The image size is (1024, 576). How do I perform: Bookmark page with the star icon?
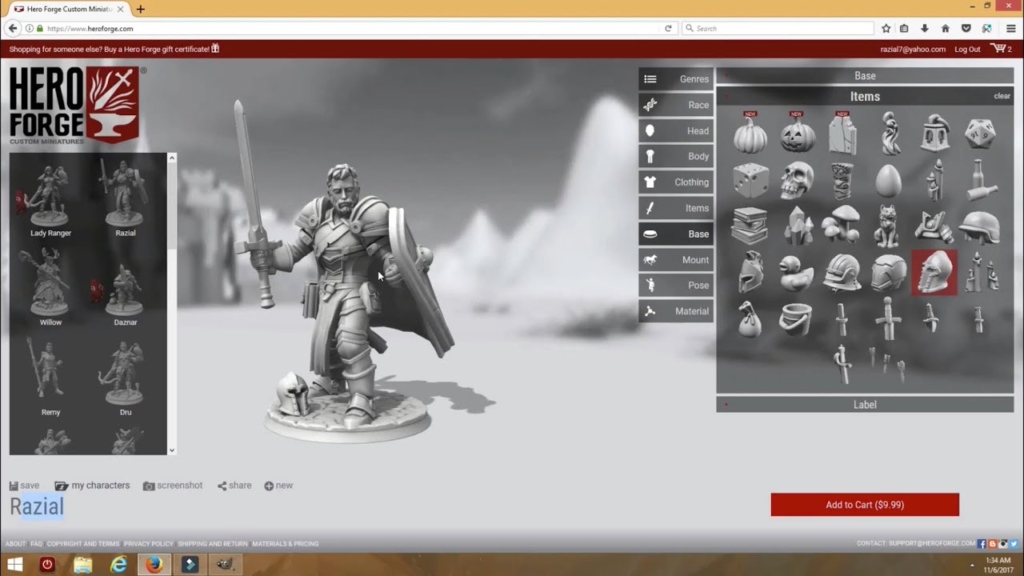[886, 28]
